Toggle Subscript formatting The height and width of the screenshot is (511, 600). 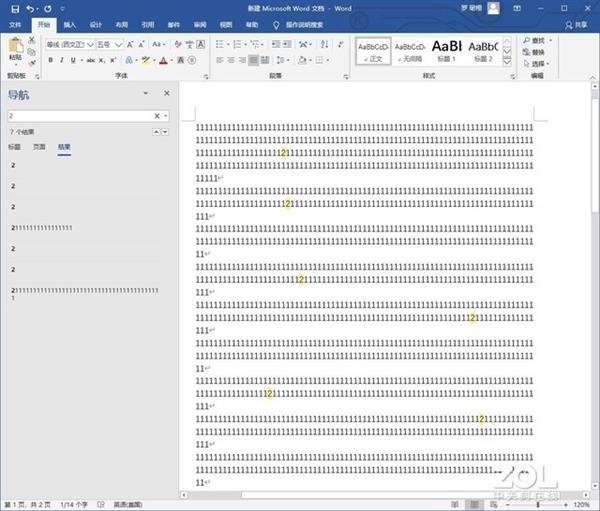(101, 60)
